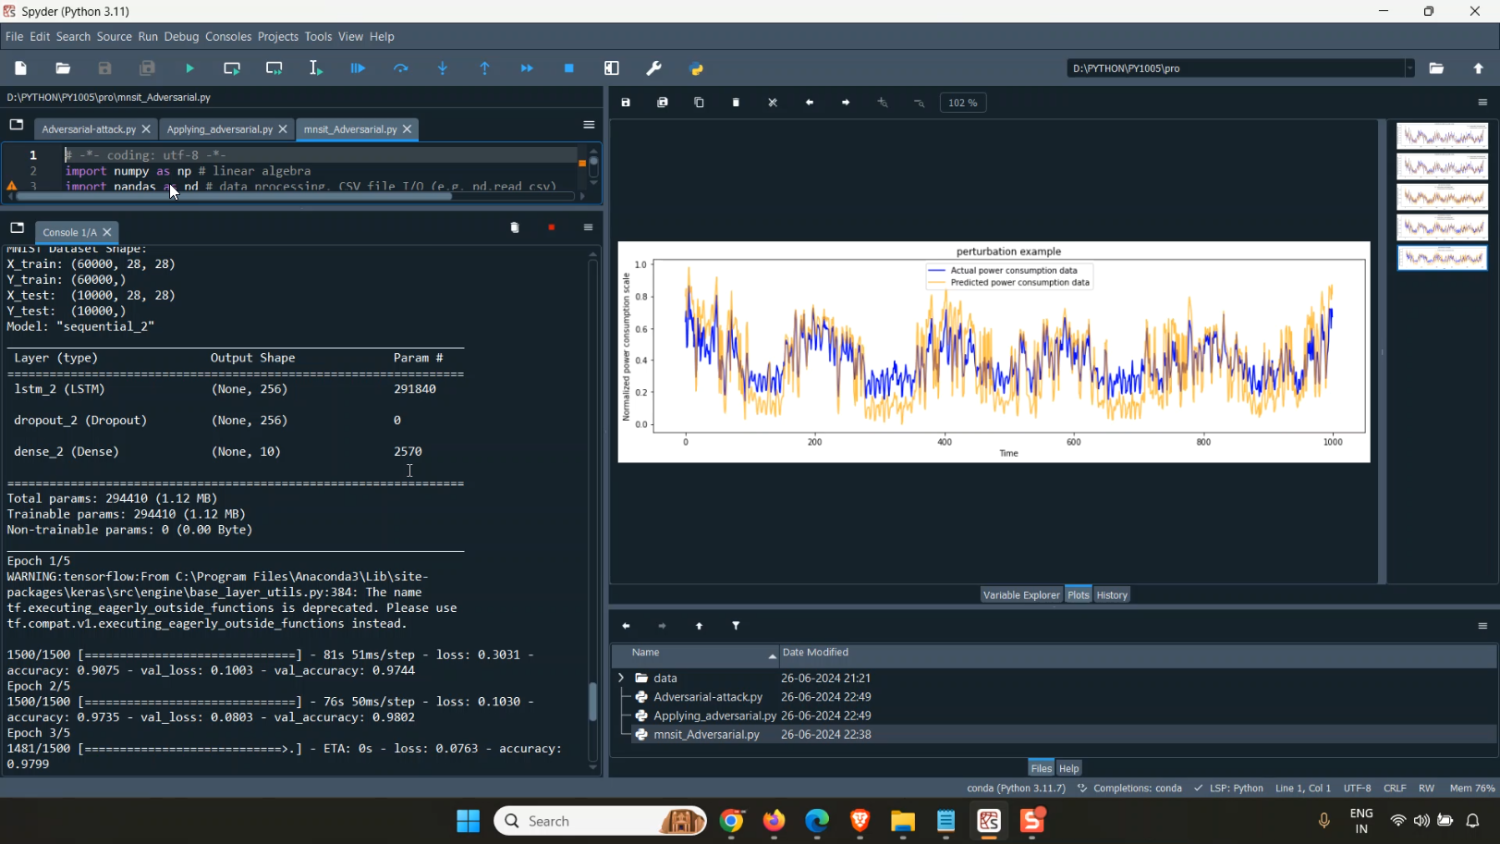1500x844 pixels.
Task: Click the console vertical scrollbar handle
Action: click(593, 702)
